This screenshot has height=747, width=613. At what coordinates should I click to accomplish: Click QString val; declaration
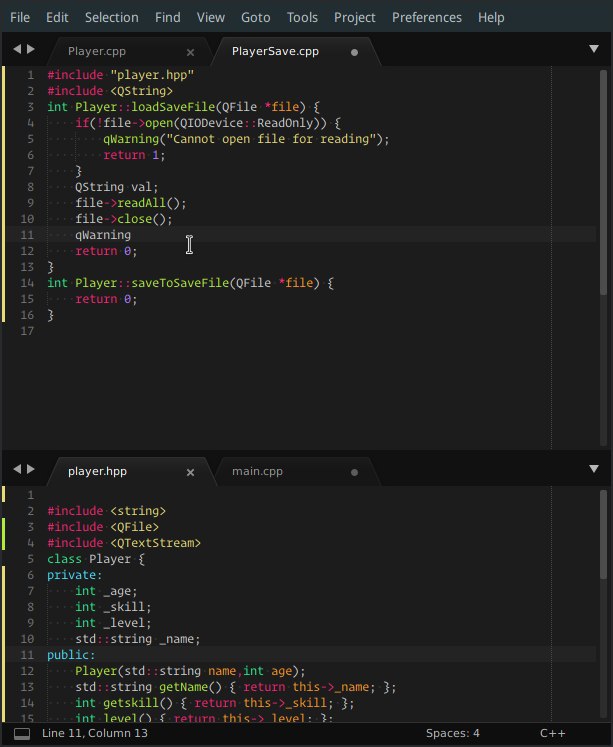116,187
